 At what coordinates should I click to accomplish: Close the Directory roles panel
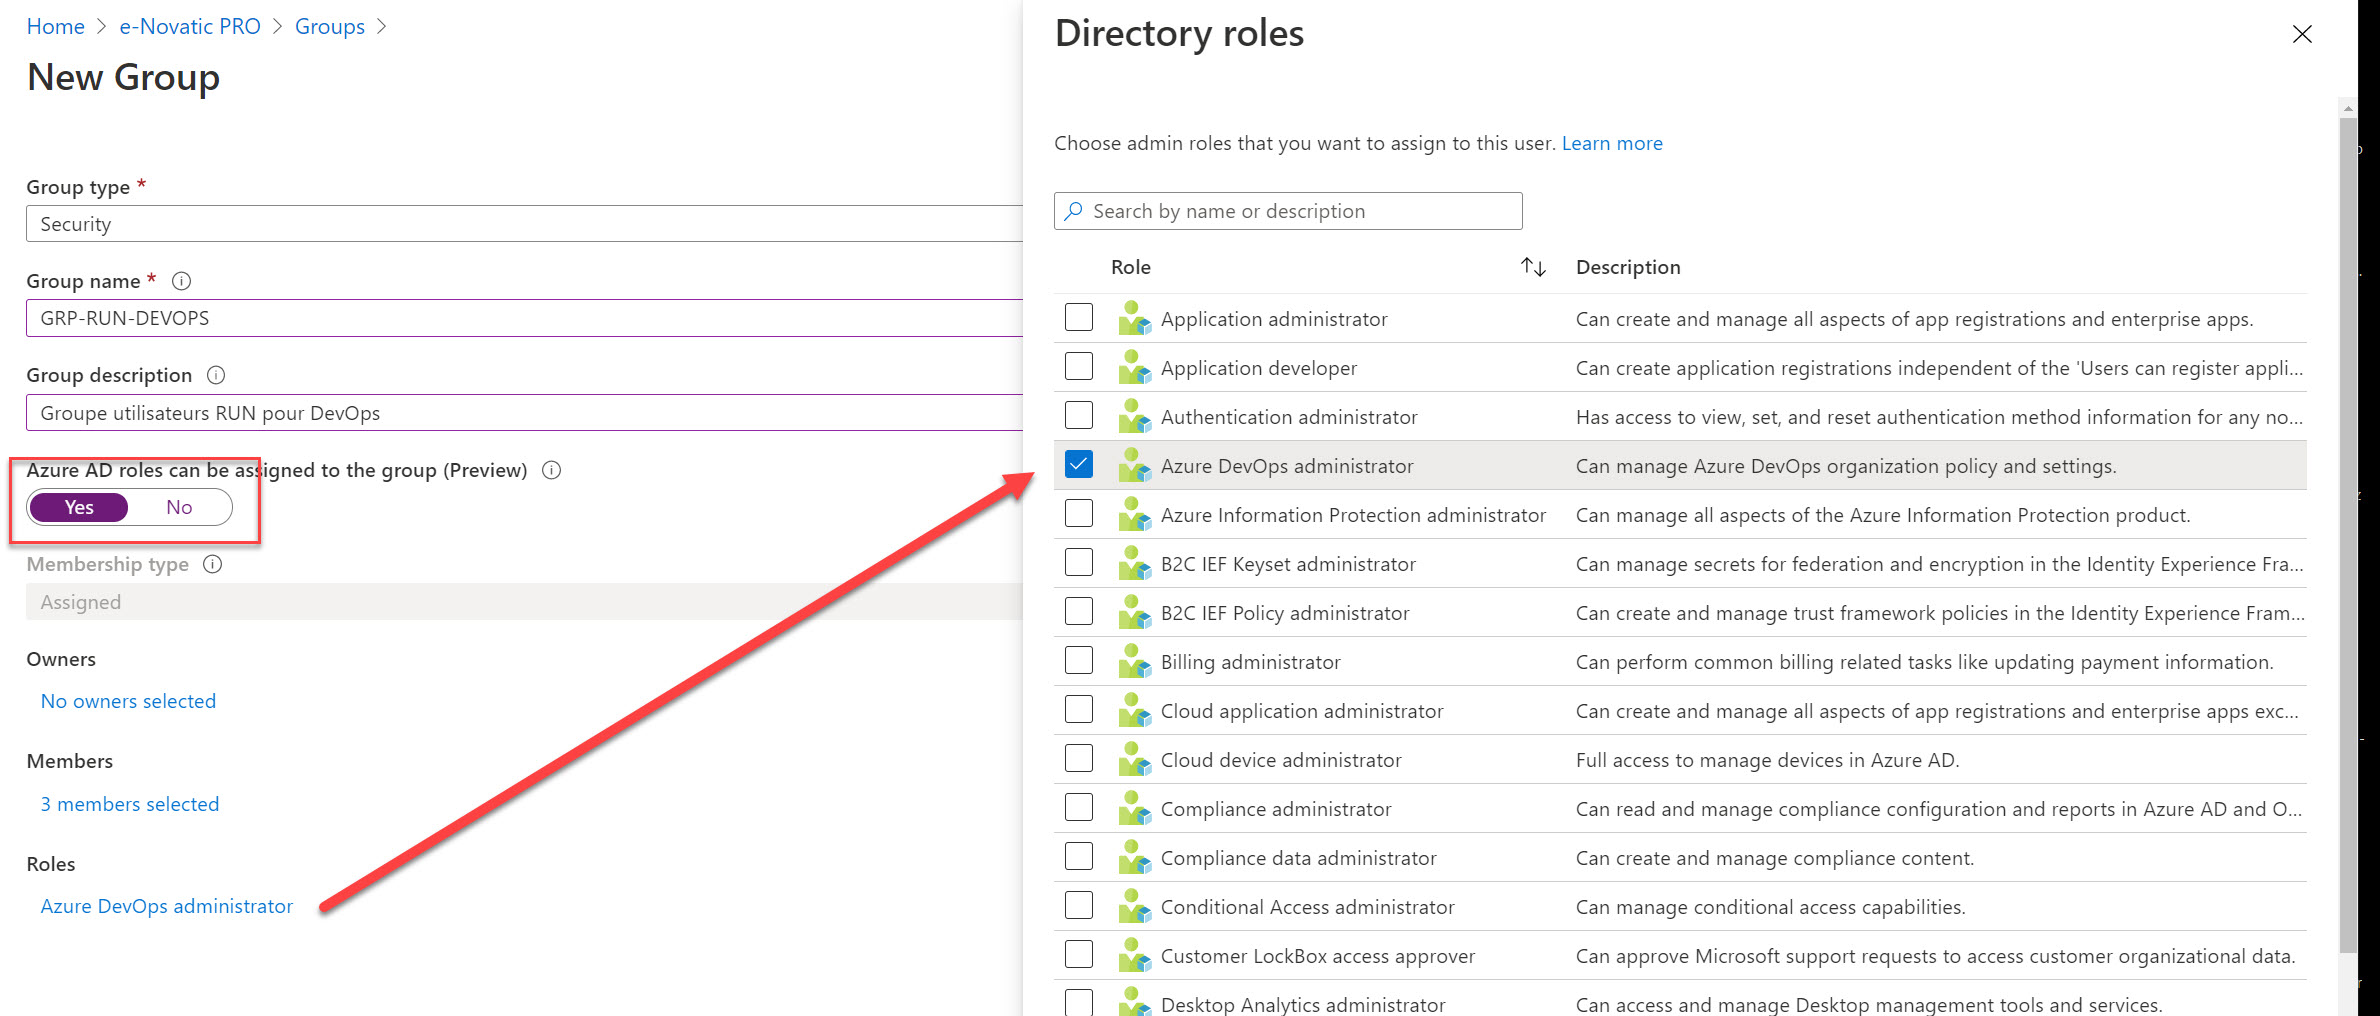[x=2302, y=34]
